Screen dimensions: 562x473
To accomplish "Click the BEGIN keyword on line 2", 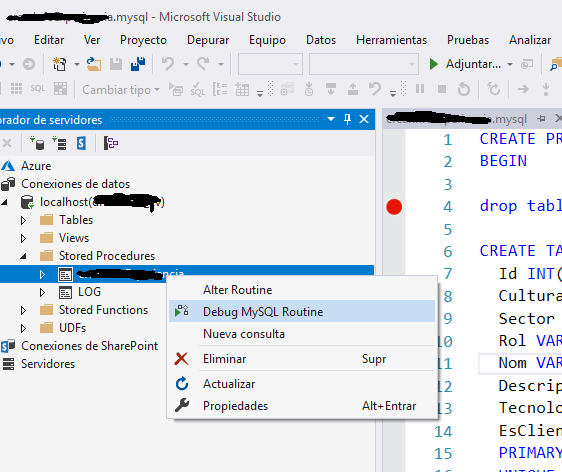I will tap(503, 161).
